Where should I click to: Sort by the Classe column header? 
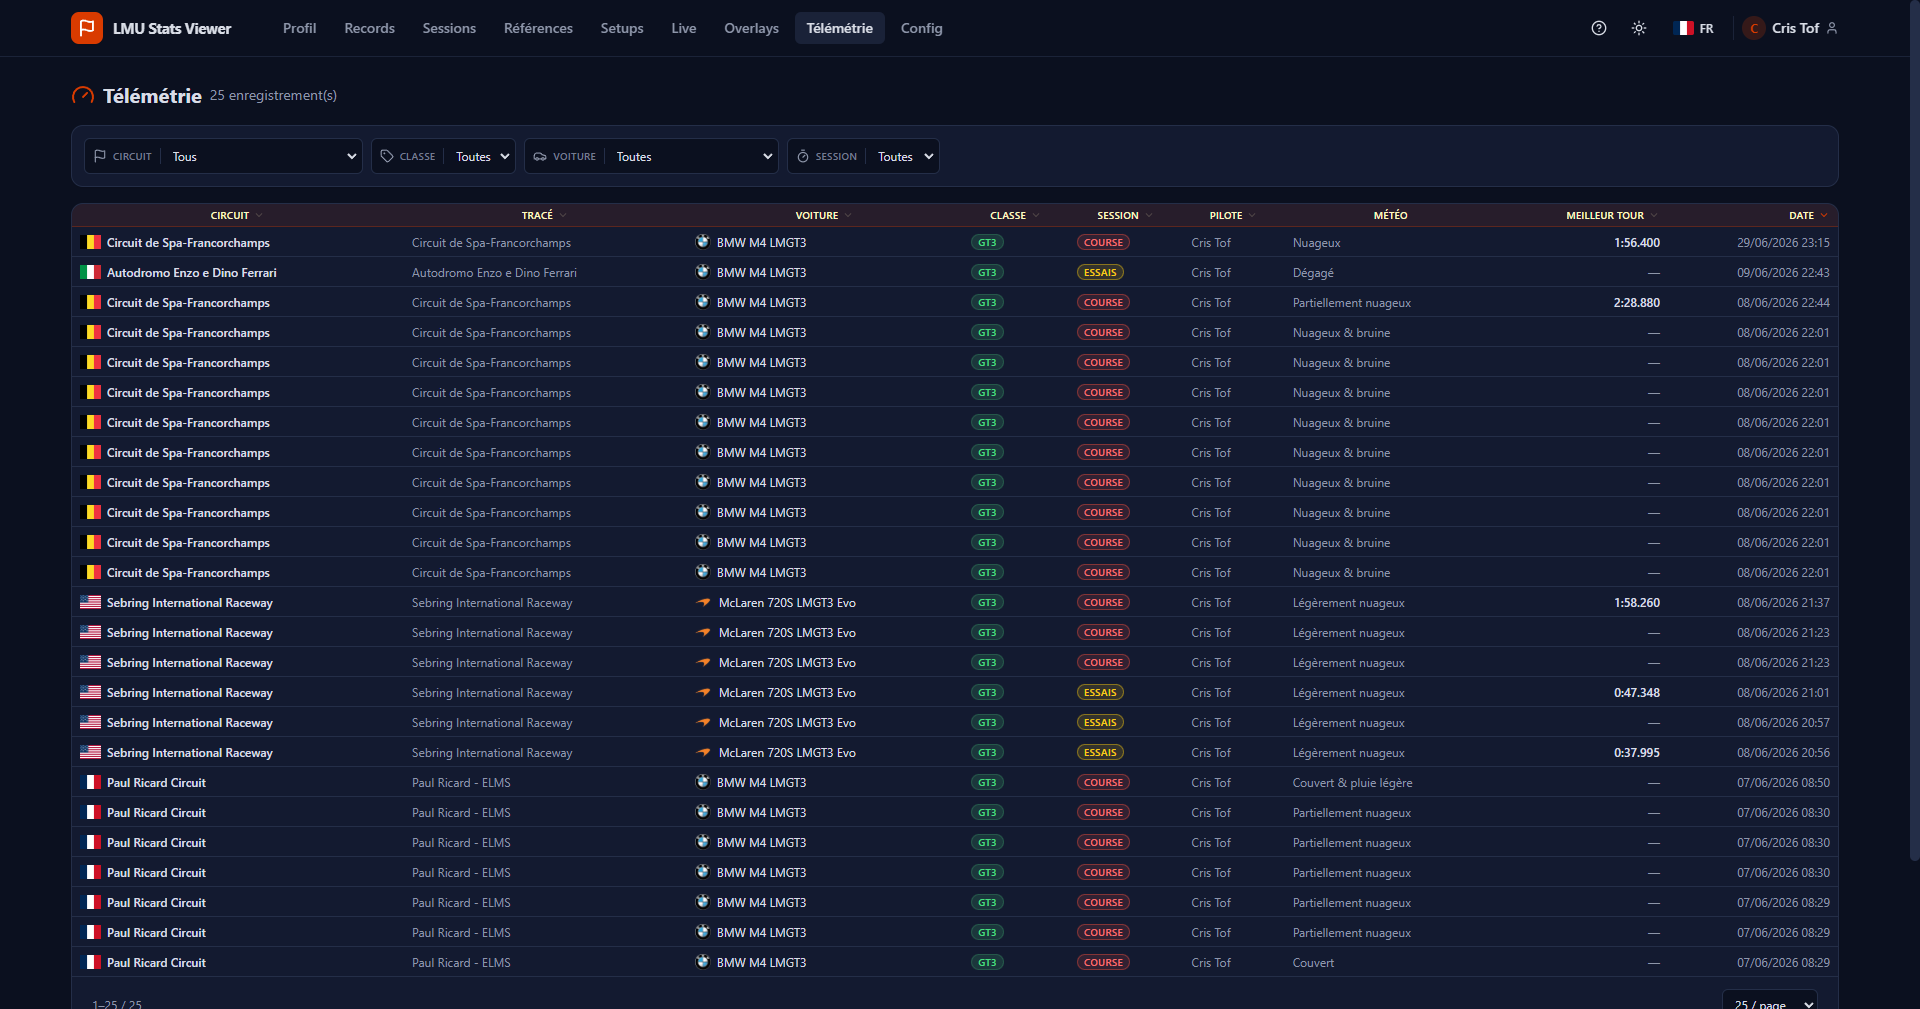click(x=1014, y=215)
